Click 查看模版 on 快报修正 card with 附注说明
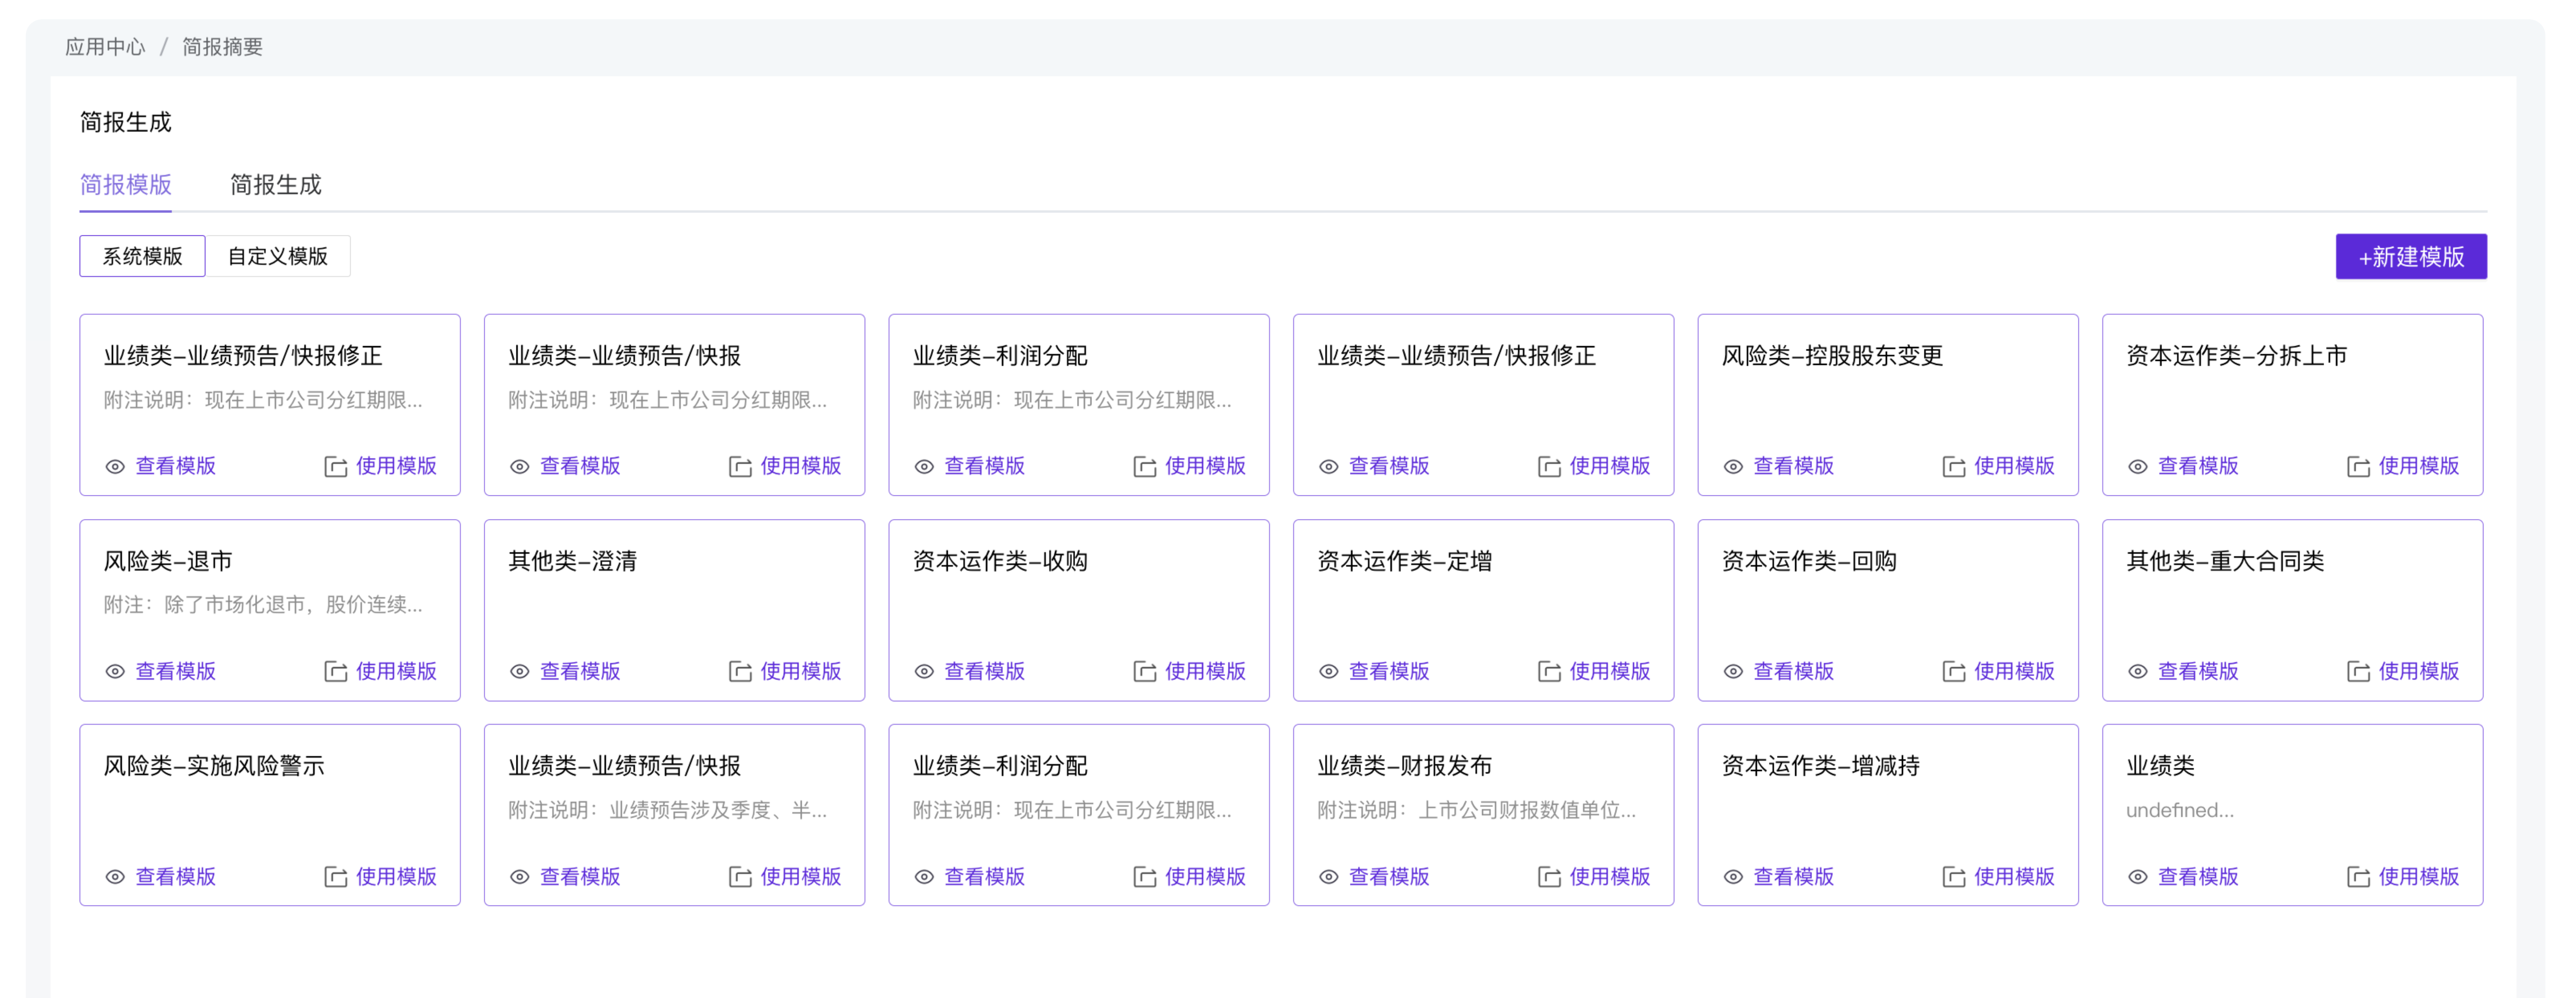The width and height of the screenshot is (2576, 998). [176, 467]
